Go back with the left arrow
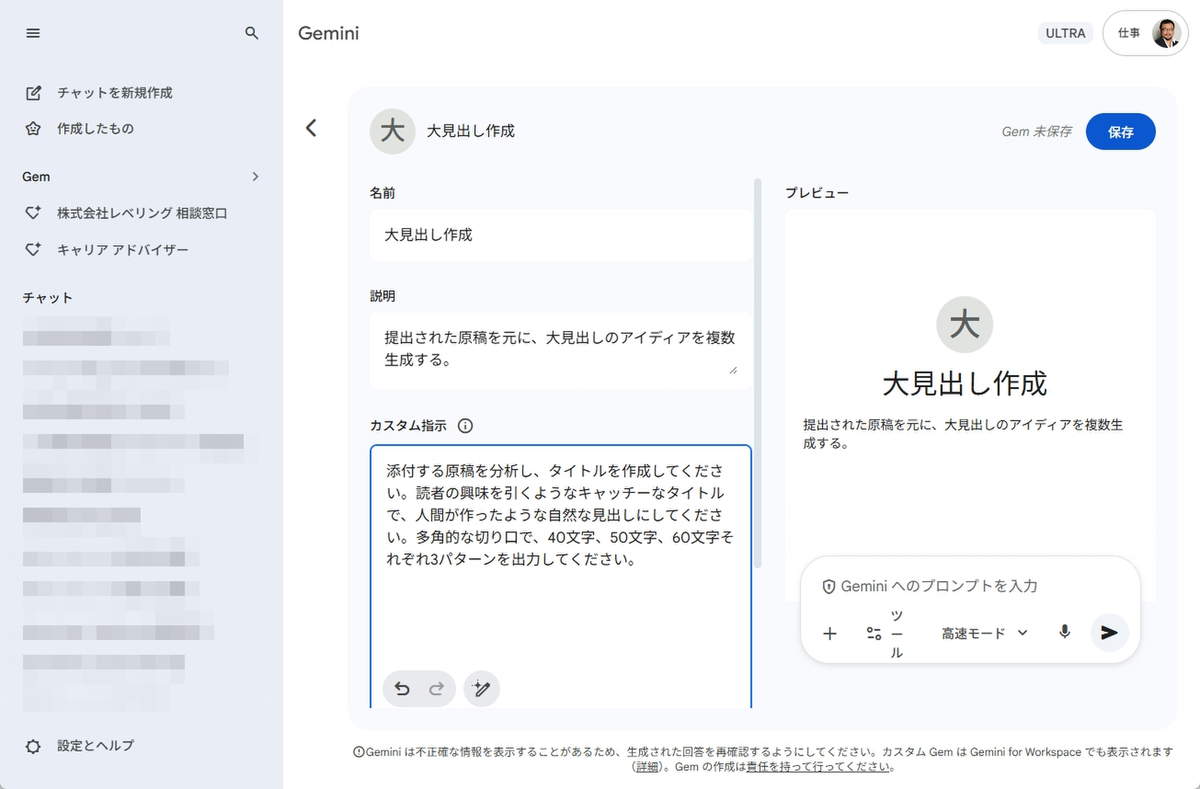The image size is (1200, 789). coord(311,128)
